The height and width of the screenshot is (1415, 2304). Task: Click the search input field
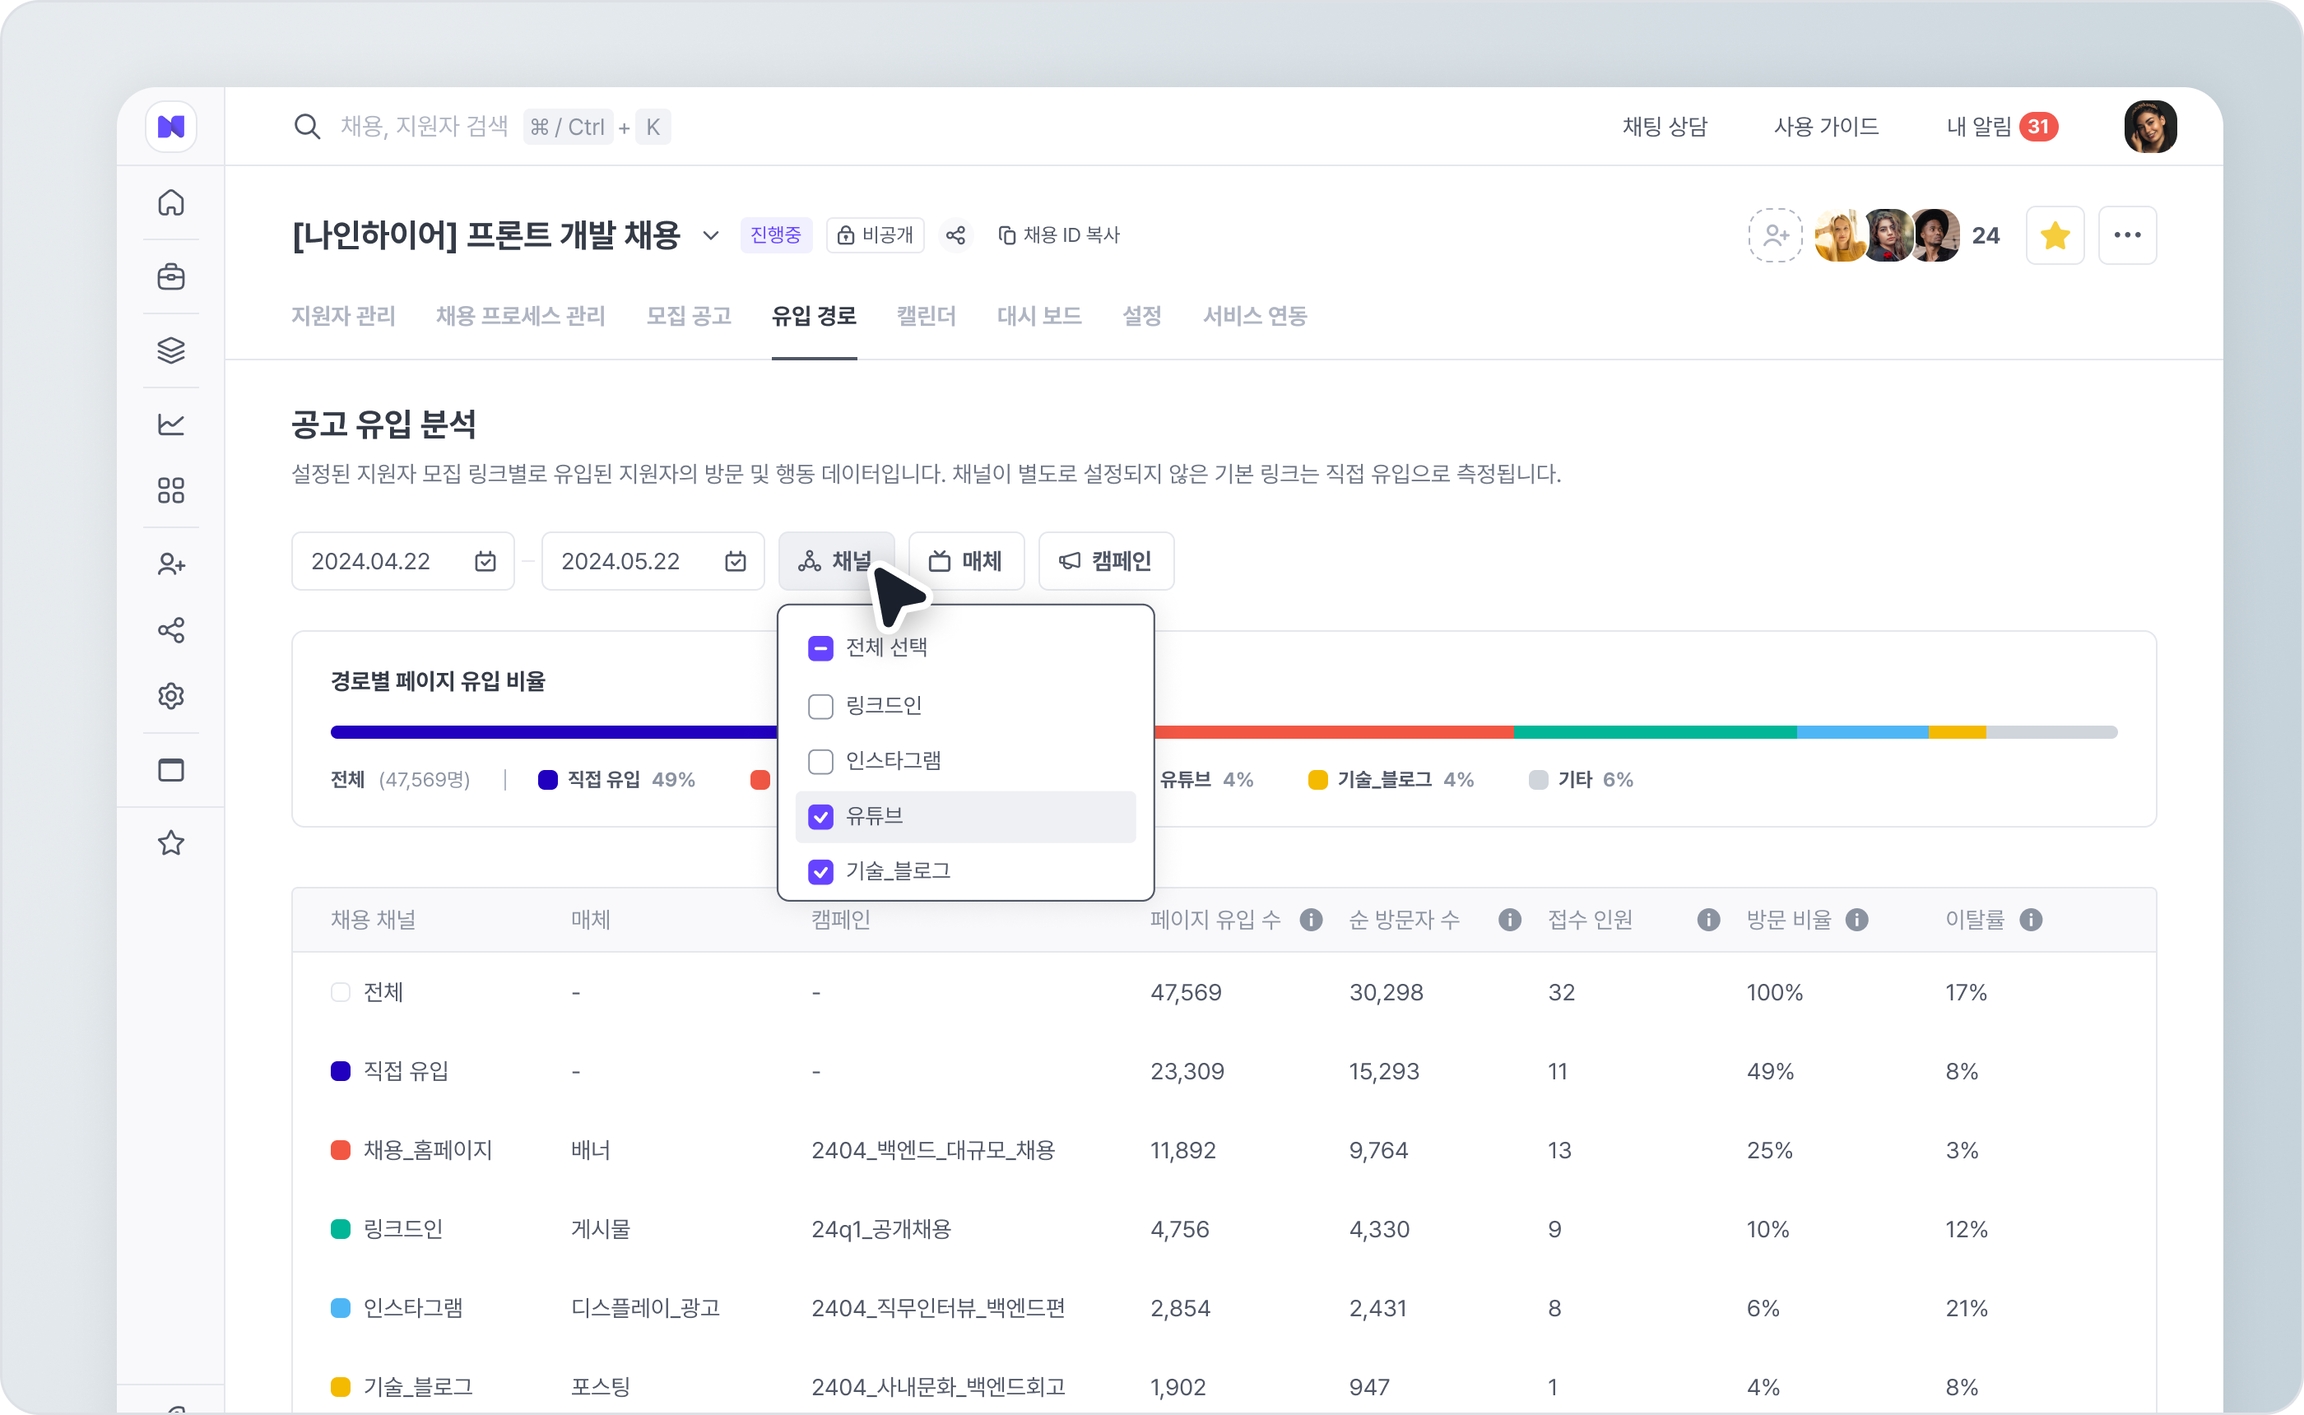(424, 127)
